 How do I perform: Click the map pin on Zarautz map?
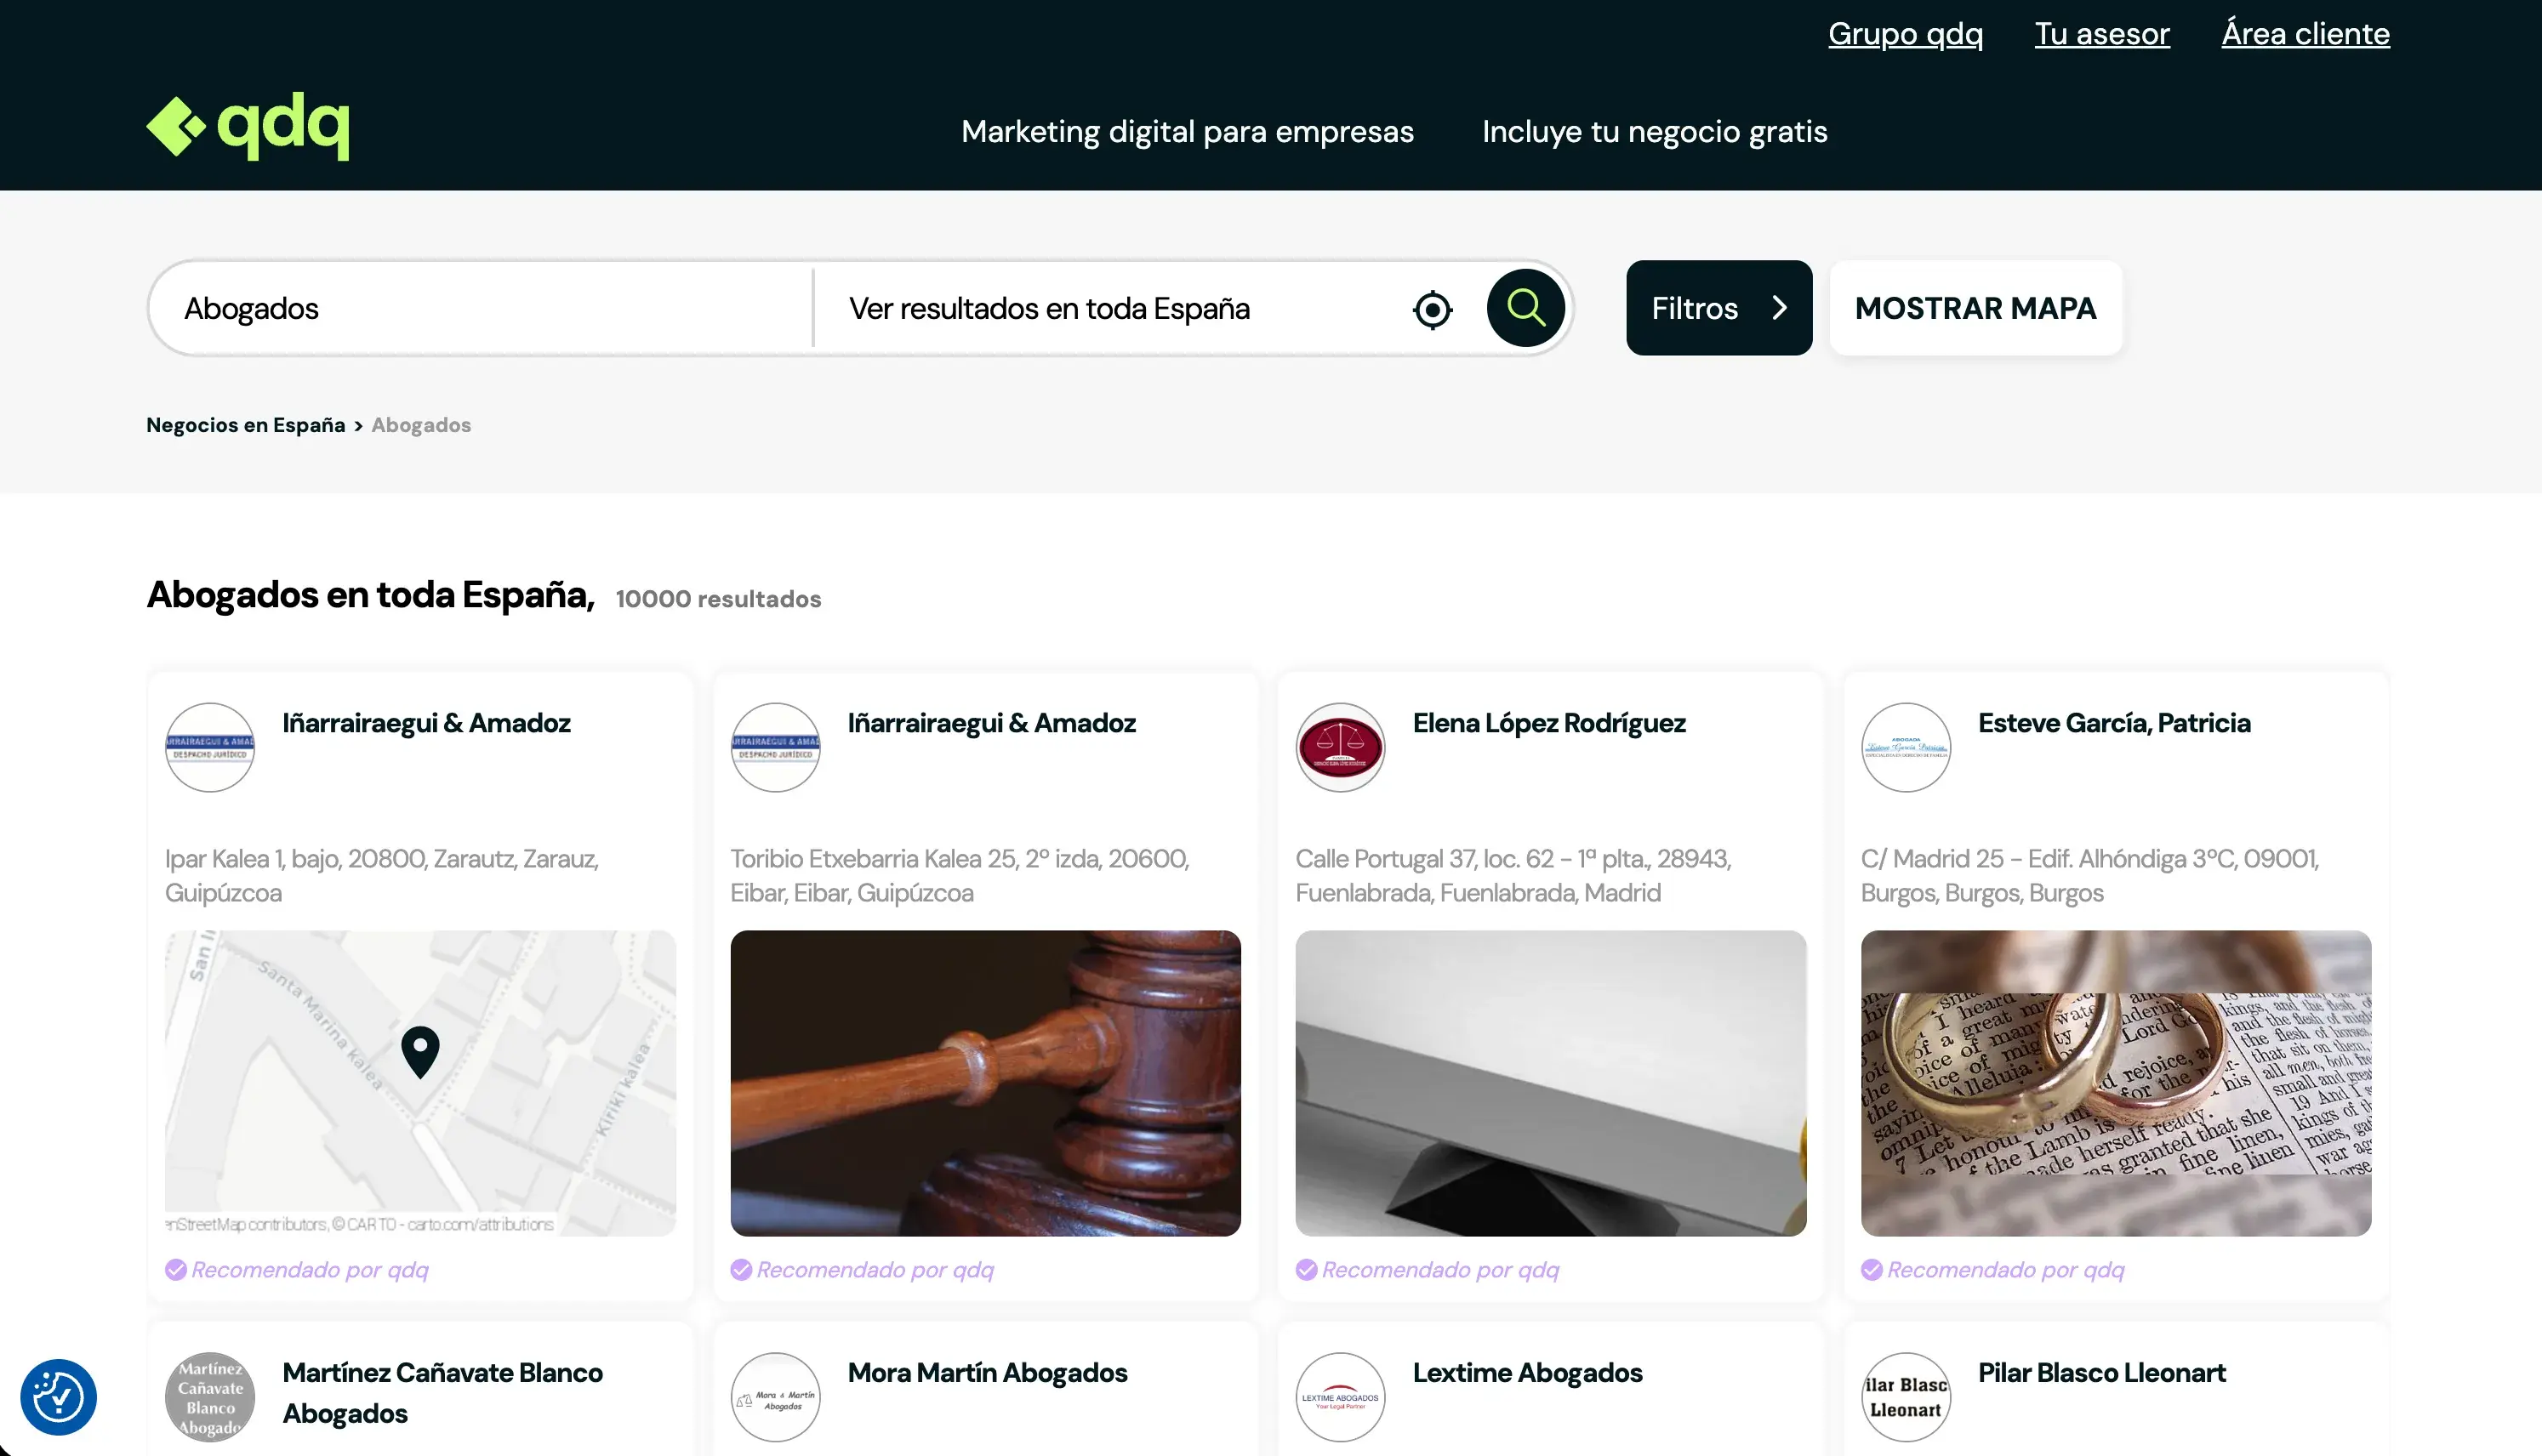pyautogui.click(x=420, y=1051)
